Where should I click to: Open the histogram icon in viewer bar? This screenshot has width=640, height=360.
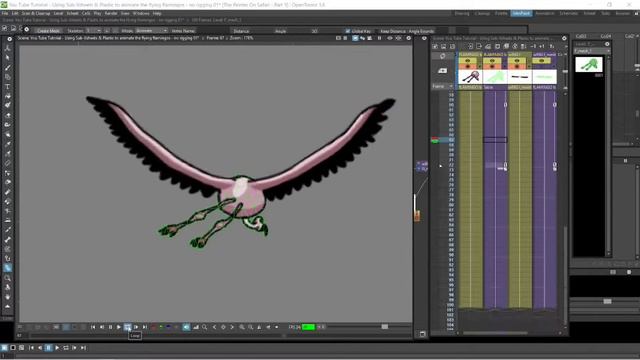[196, 327]
